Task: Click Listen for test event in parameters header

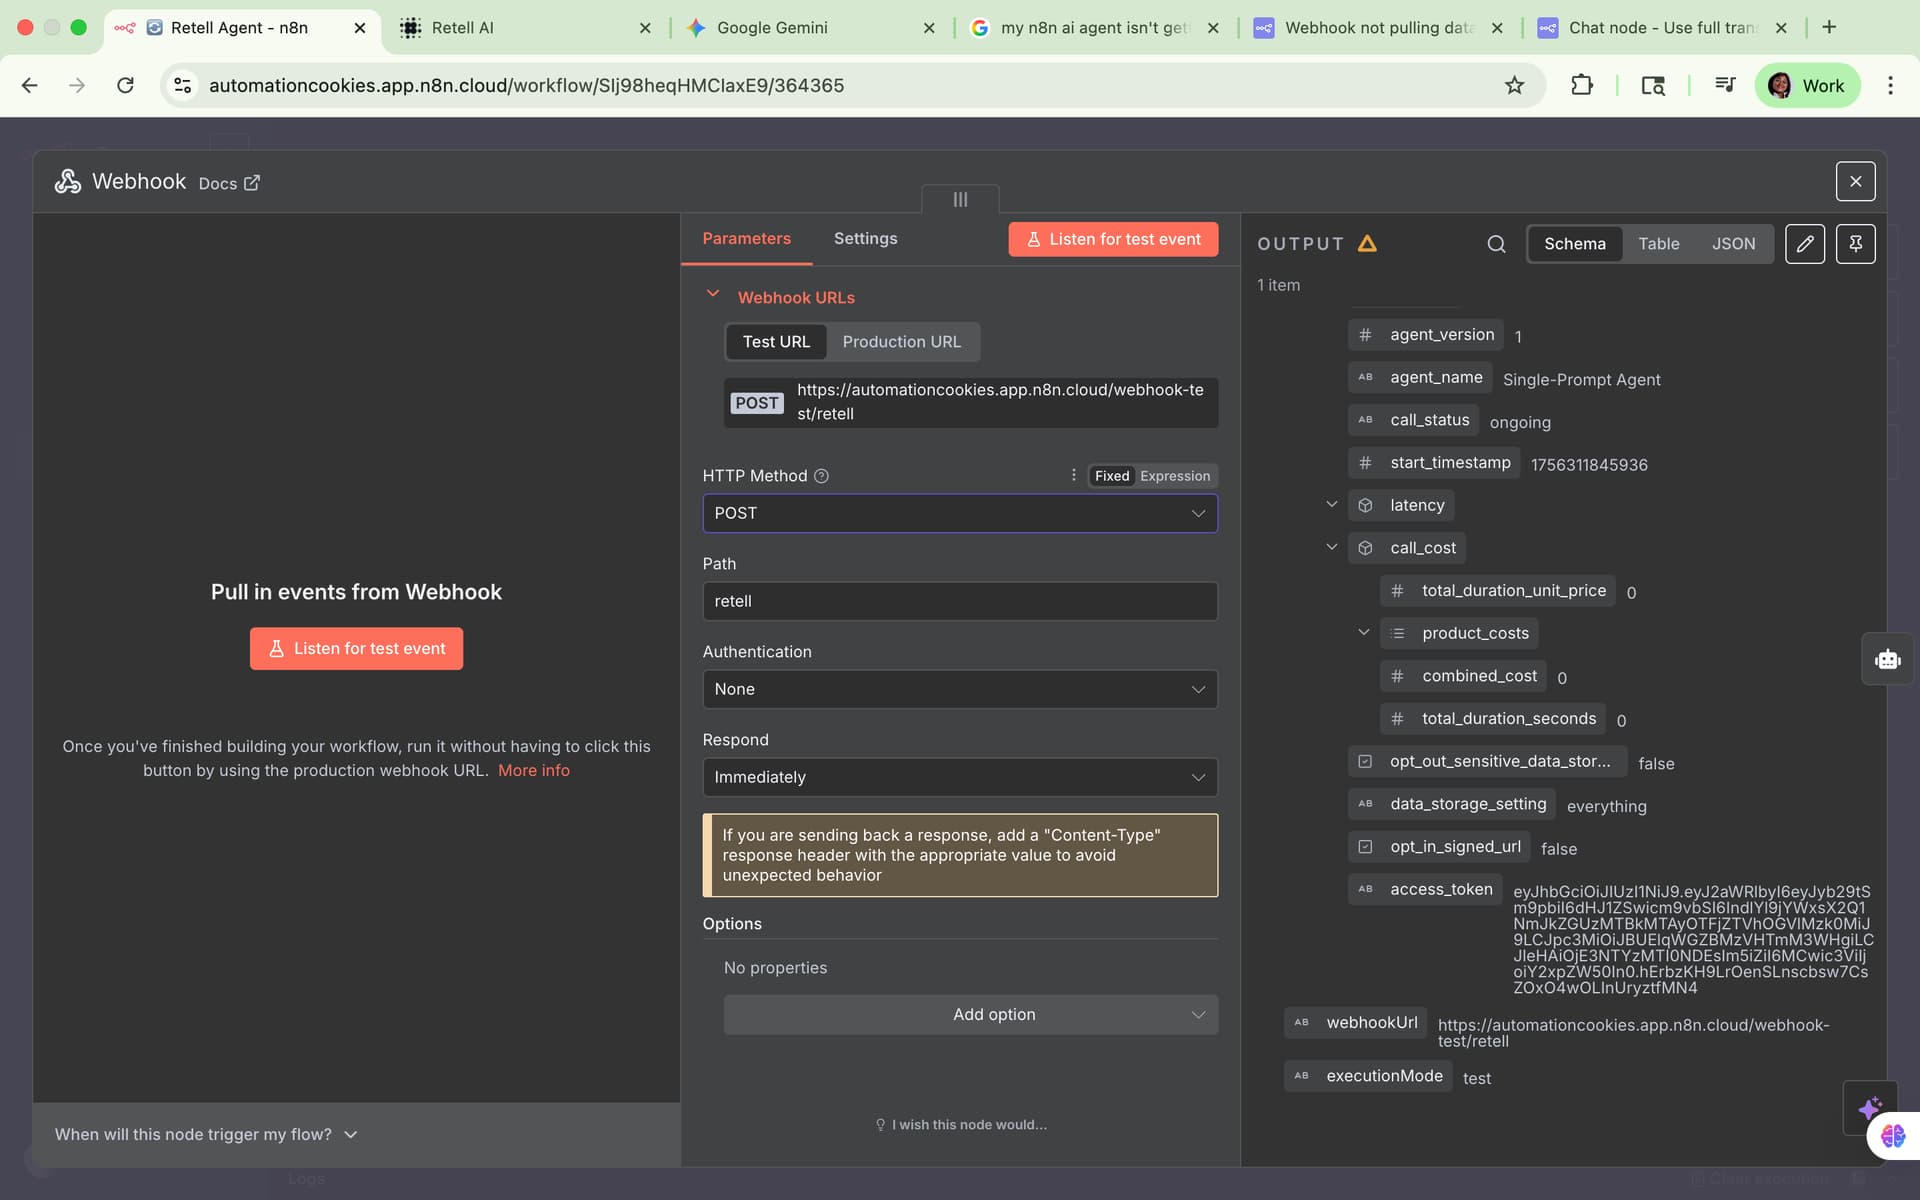Action: click(1113, 239)
